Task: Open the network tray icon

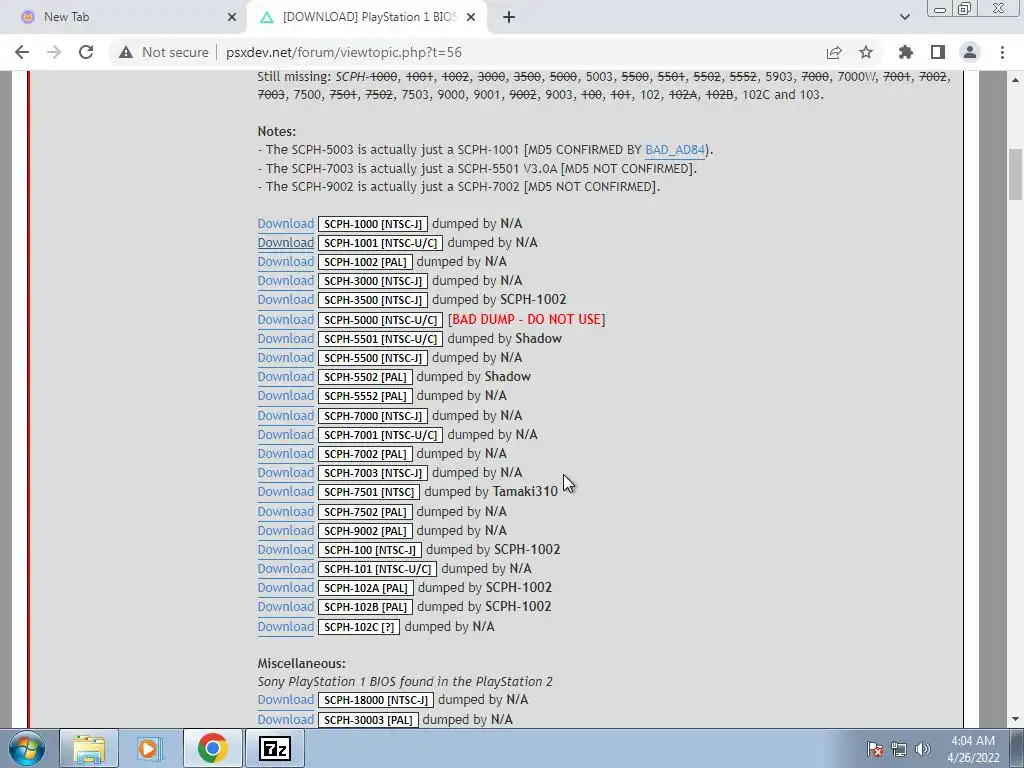Action: point(899,749)
